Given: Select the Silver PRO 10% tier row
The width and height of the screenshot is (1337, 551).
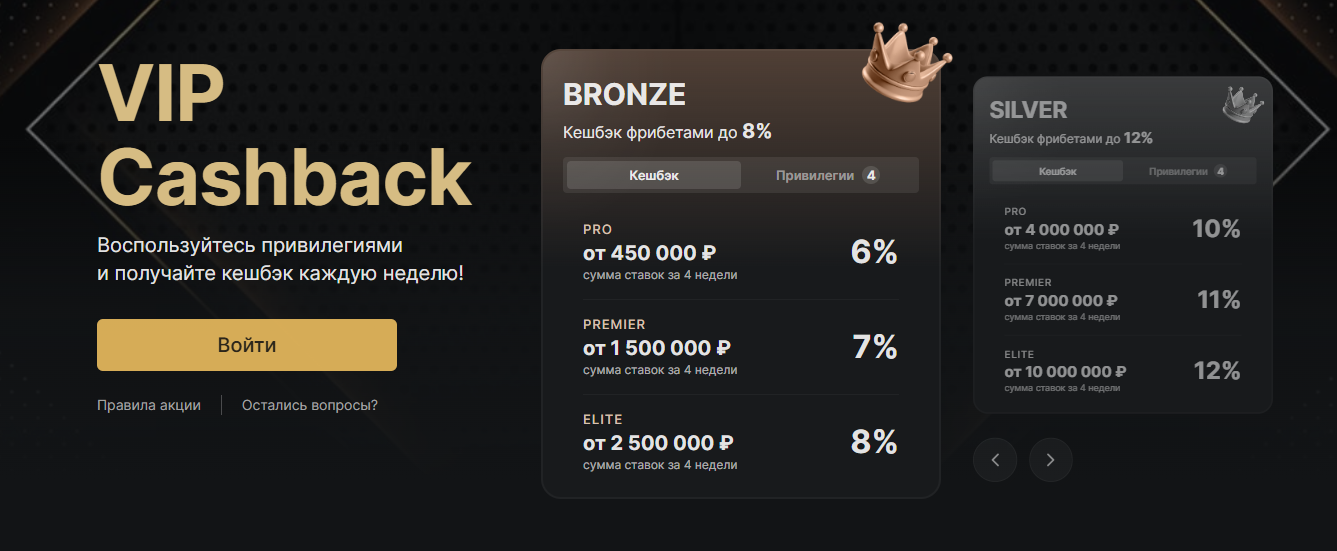Looking at the screenshot, I should pos(1122,228).
